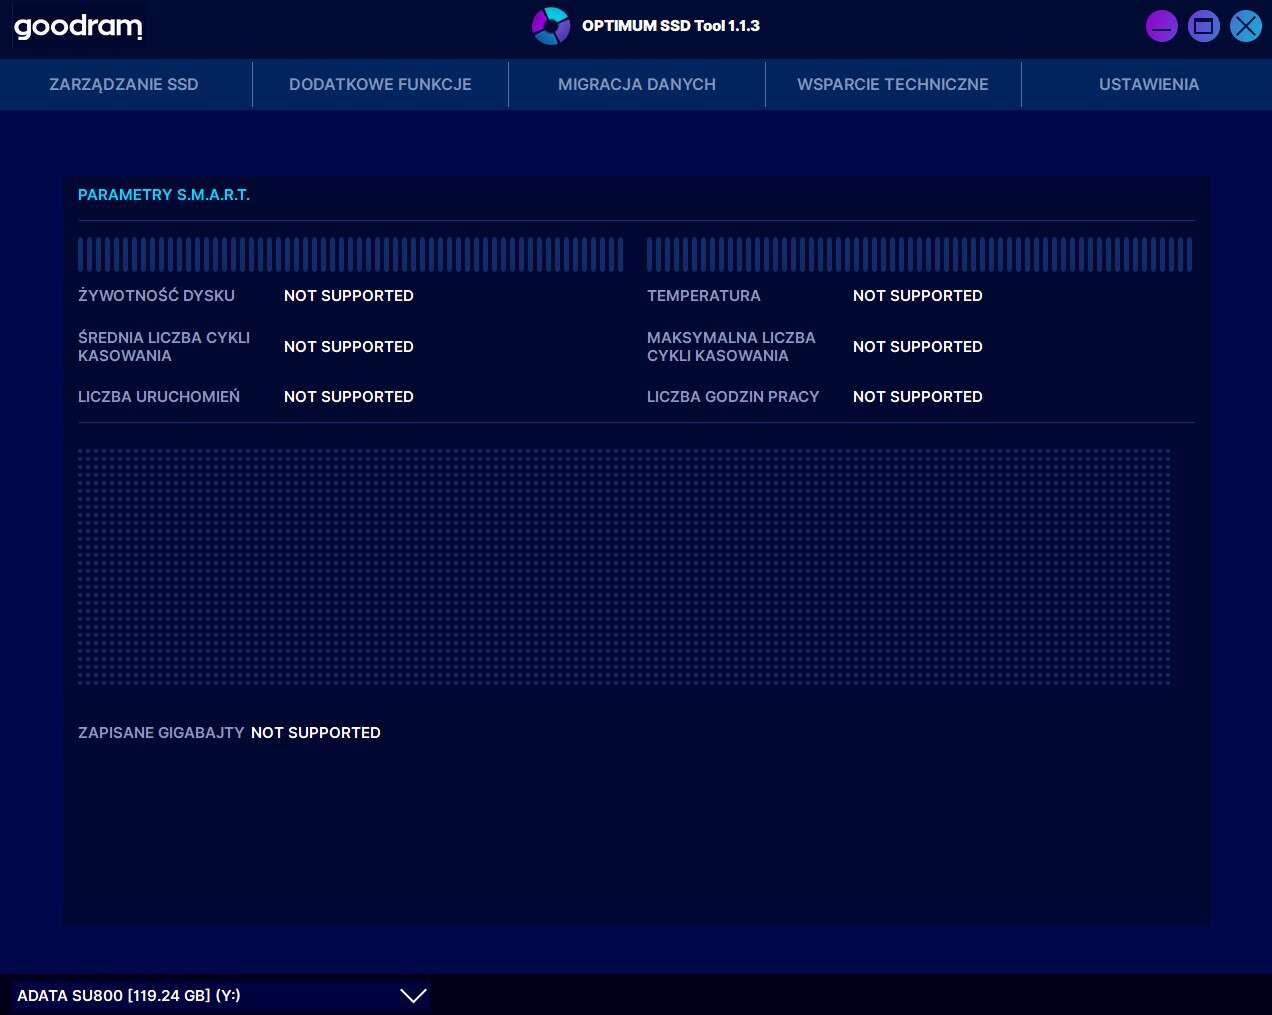Screen dimensions: 1272x1015
Task: Go to the MIGRACJA DANYCH tab
Action: click(636, 84)
